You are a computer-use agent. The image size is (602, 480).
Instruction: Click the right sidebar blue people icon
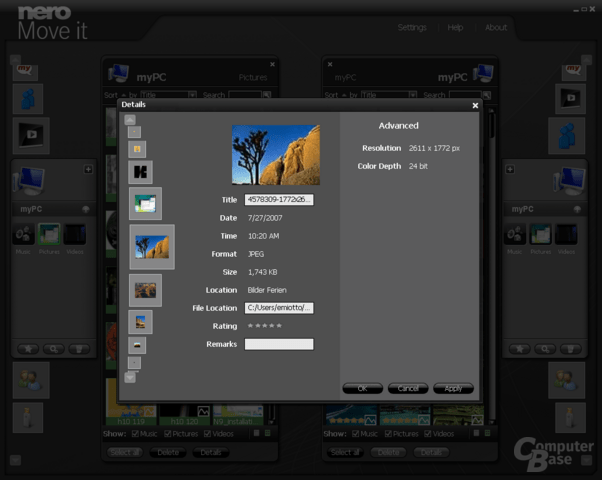click(567, 136)
